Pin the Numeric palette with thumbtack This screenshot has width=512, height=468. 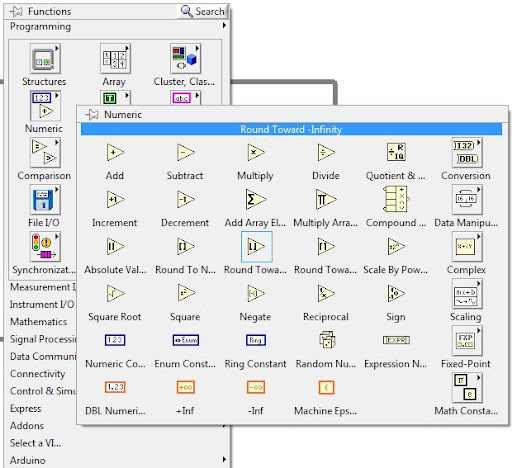[x=92, y=115]
